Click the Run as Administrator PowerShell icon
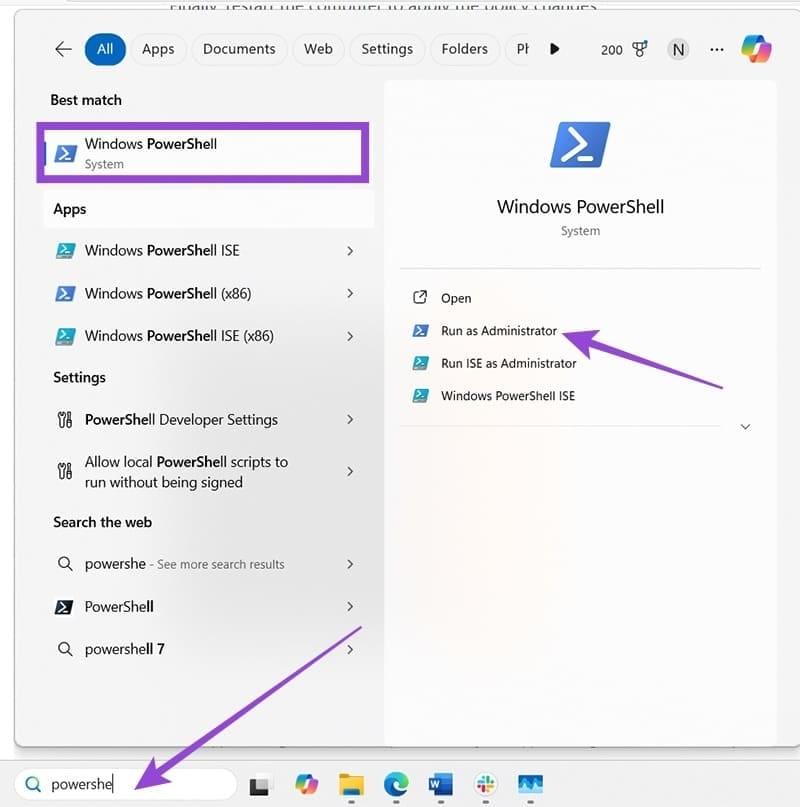 point(421,330)
